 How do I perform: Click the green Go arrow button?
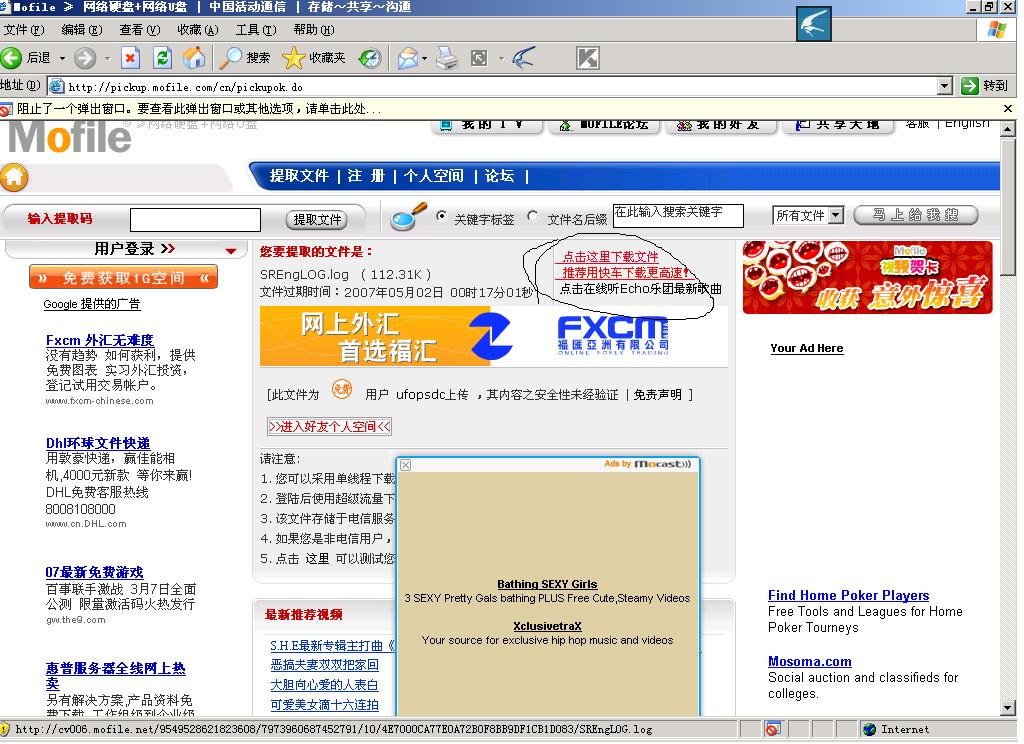click(970, 86)
